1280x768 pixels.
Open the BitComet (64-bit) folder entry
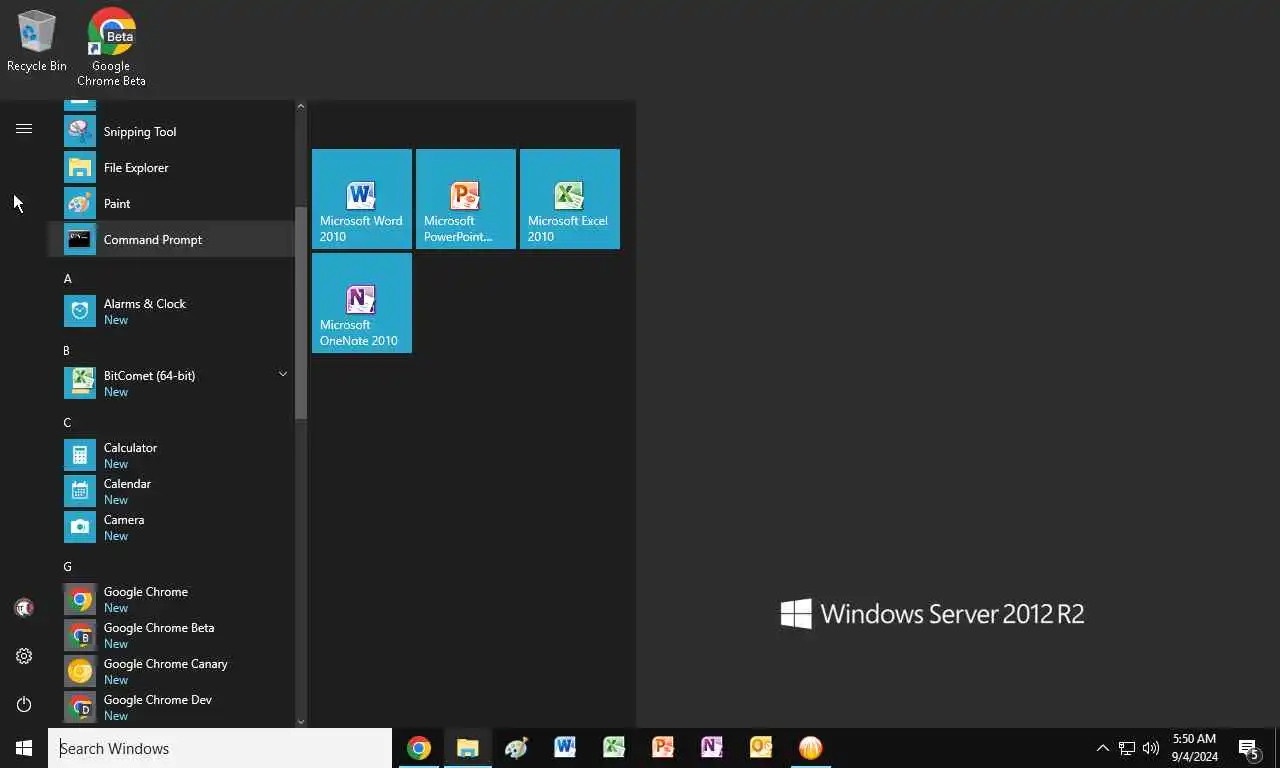click(x=171, y=383)
